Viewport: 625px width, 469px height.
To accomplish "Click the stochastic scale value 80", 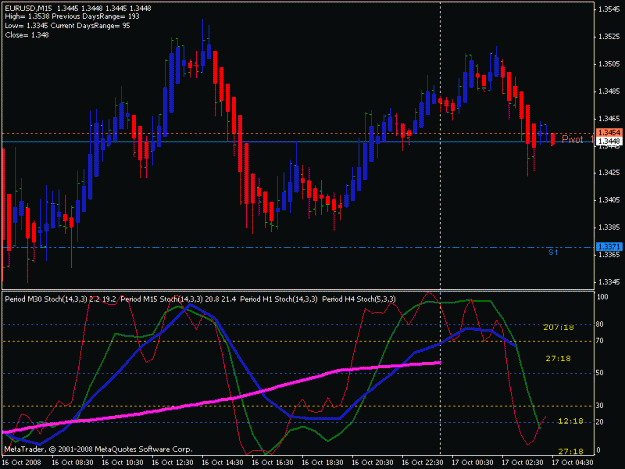I will pos(600,324).
